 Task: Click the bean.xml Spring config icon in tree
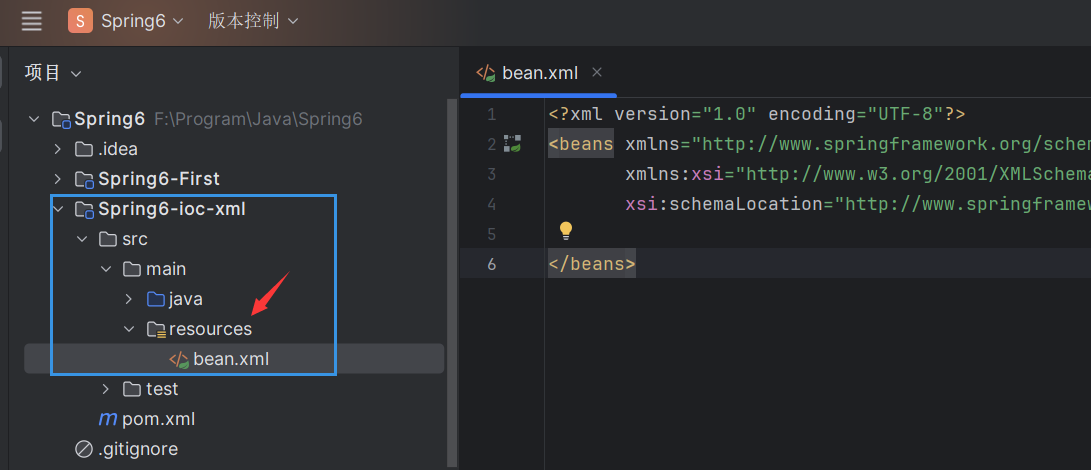tap(179, 360)
